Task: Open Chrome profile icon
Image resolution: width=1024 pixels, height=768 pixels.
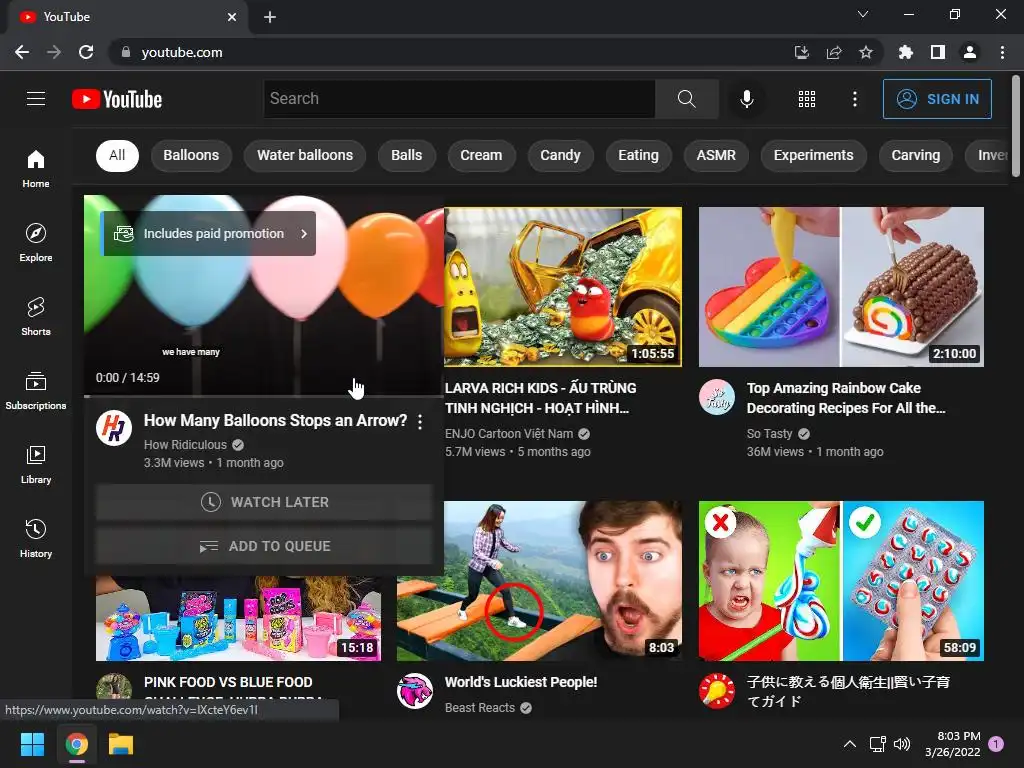Action: [x=970, y=52]
